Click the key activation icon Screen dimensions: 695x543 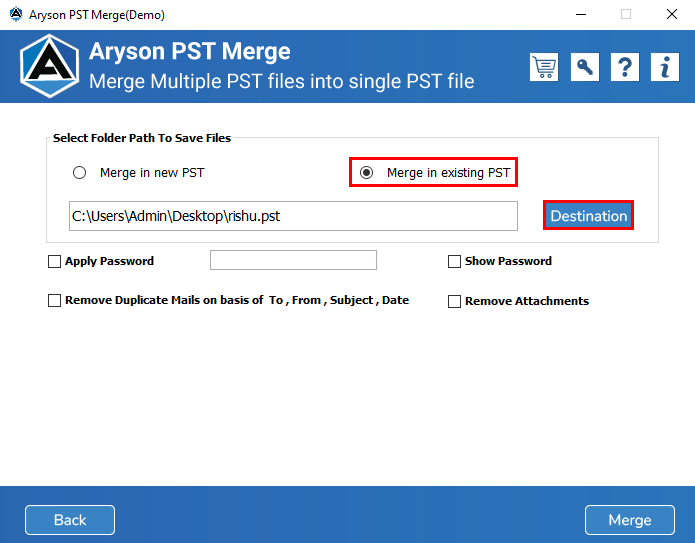pos(585,67)
